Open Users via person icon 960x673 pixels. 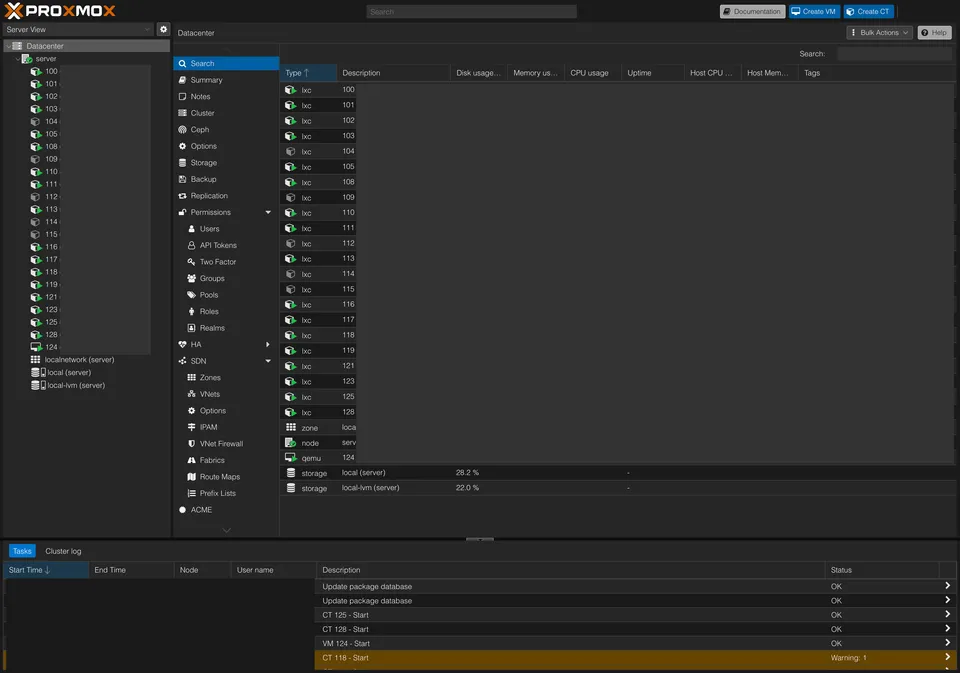[192, 229]
